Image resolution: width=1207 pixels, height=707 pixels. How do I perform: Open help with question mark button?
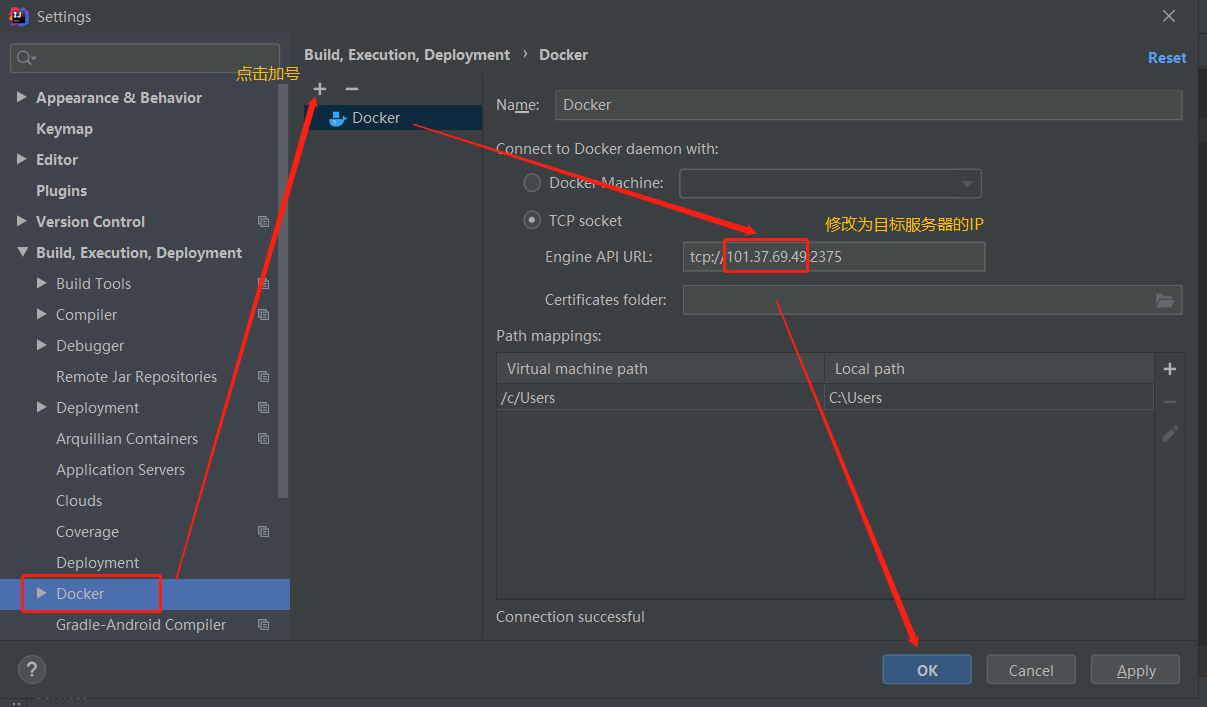tap(32, 670)
